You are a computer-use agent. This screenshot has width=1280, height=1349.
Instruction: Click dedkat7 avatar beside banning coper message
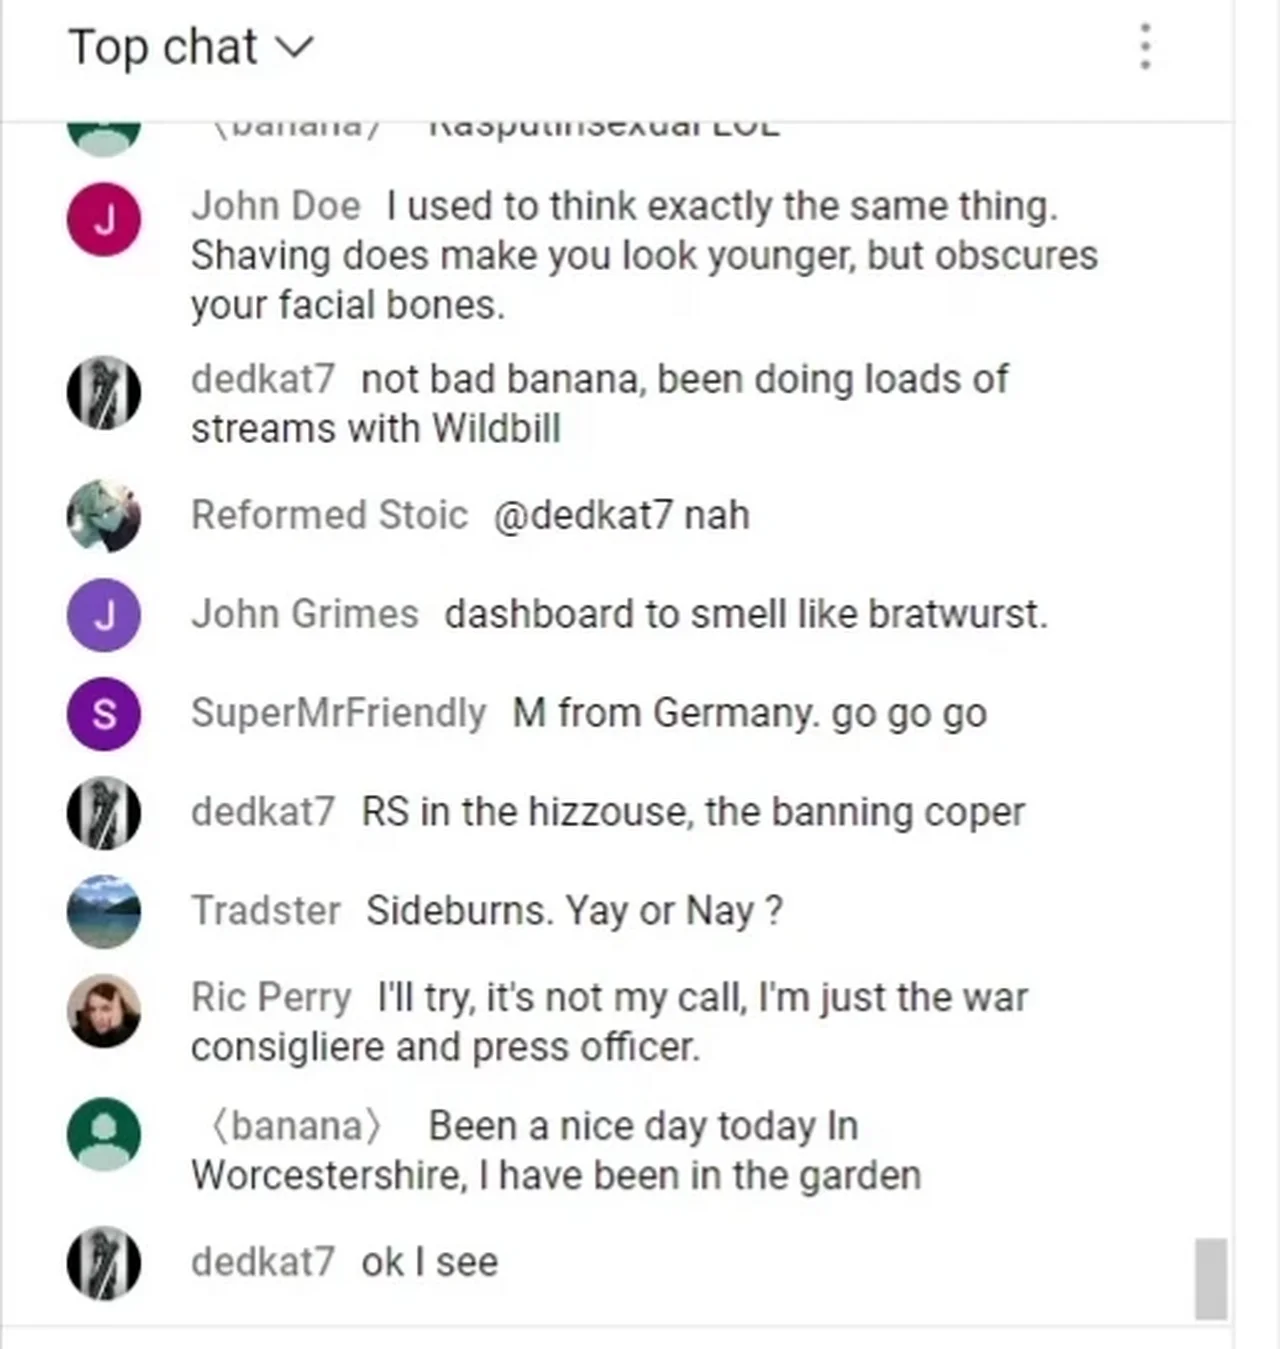(104, 812)
